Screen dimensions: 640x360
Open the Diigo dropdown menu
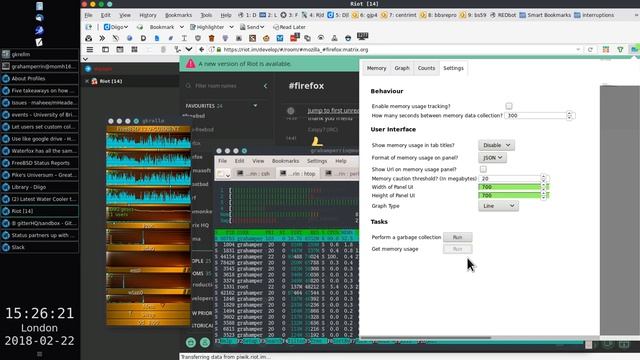(x=116, y=27)
